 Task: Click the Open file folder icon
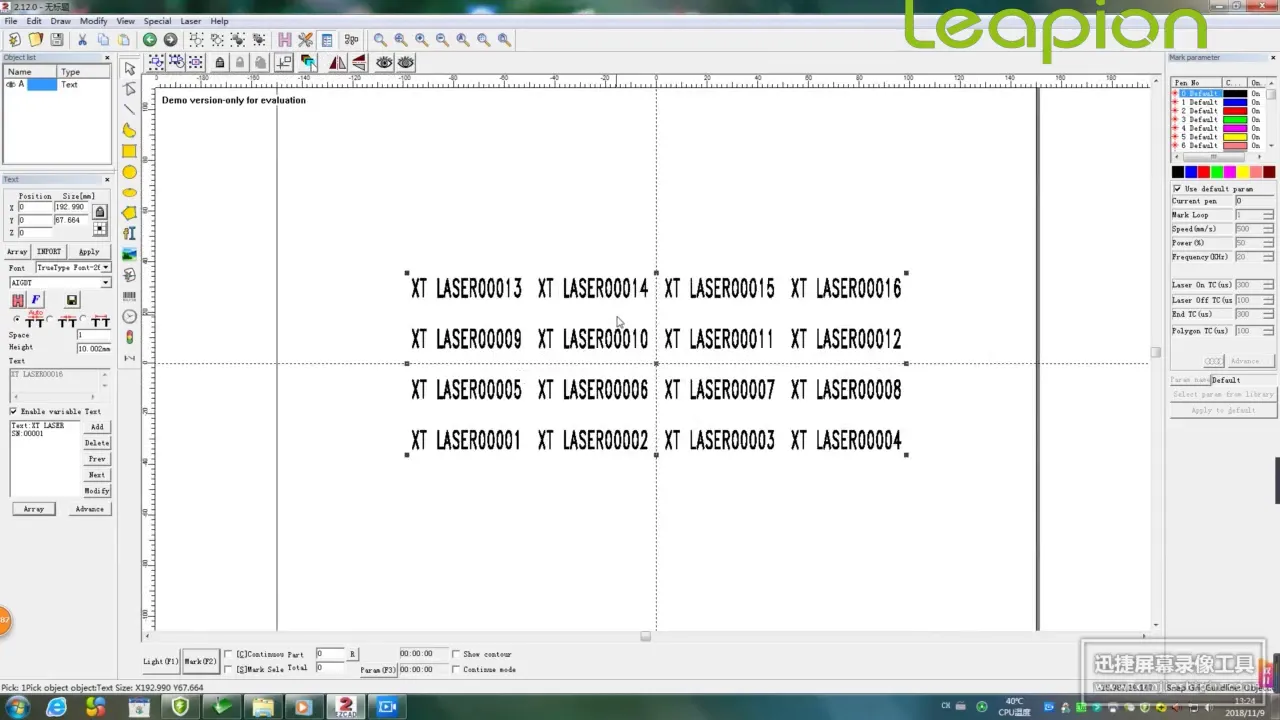pos(36,39)
